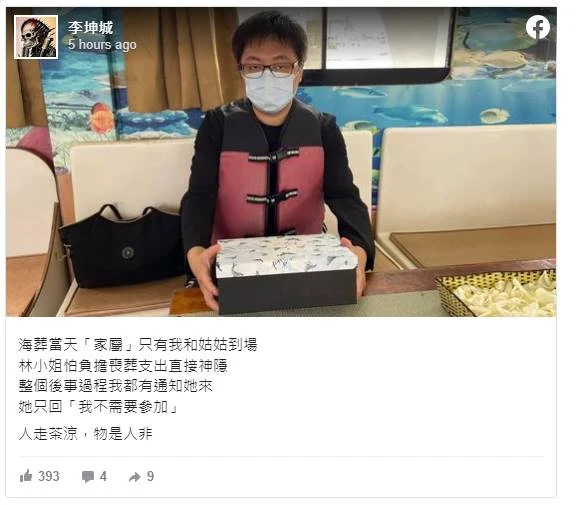Click the line 整個後事過程我都有通知她來
The image size is (576, 505).
(115, 386)
